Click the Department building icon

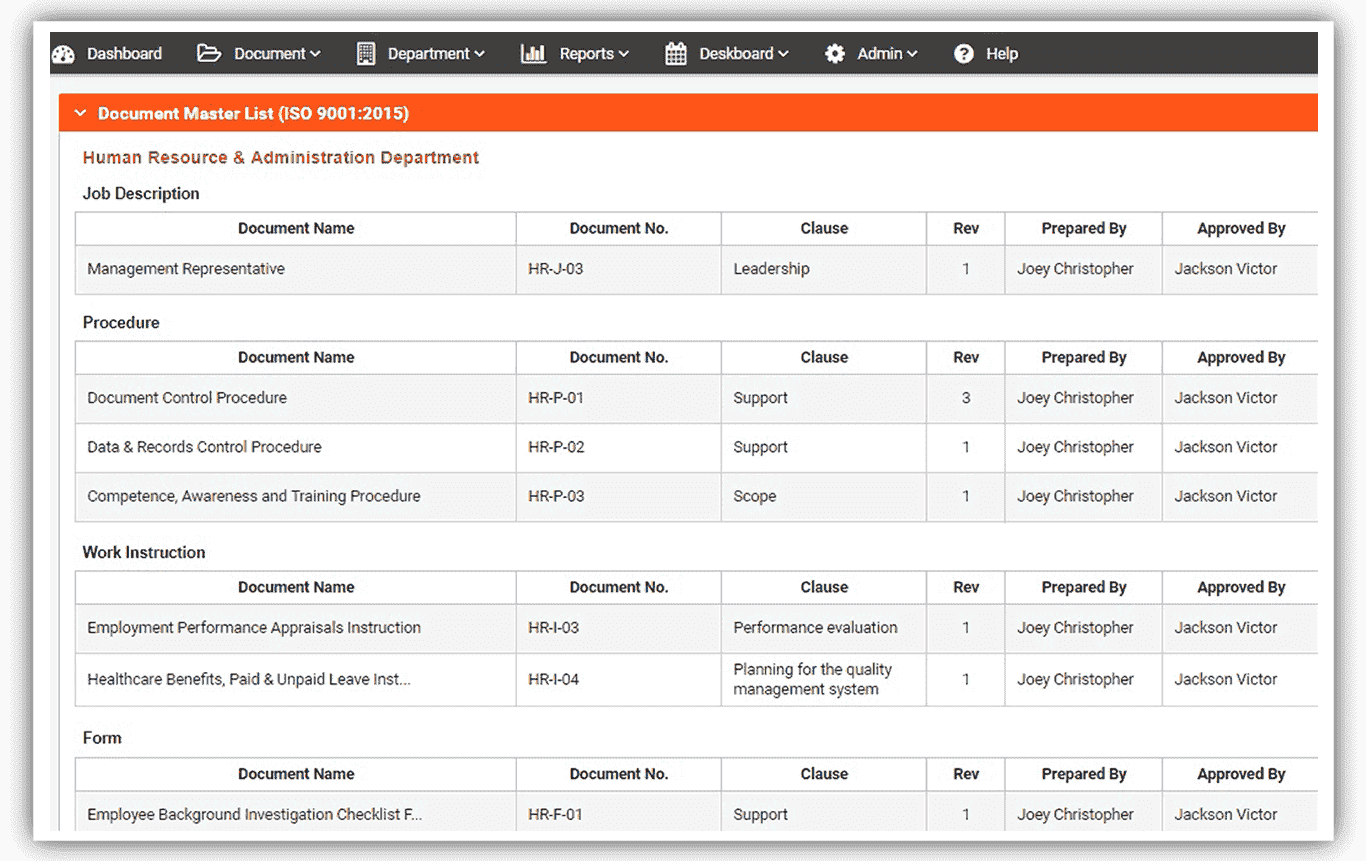click(x=366, y=53)
